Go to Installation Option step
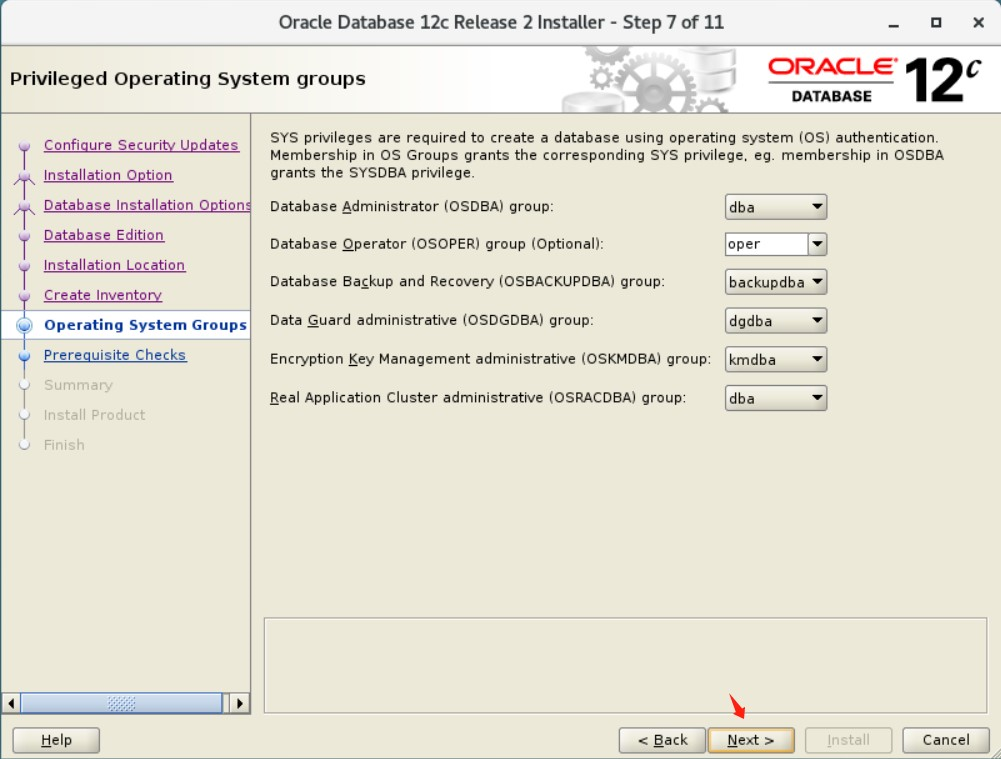The height and width of the screenshot is (759, 1001). (108, 175)
